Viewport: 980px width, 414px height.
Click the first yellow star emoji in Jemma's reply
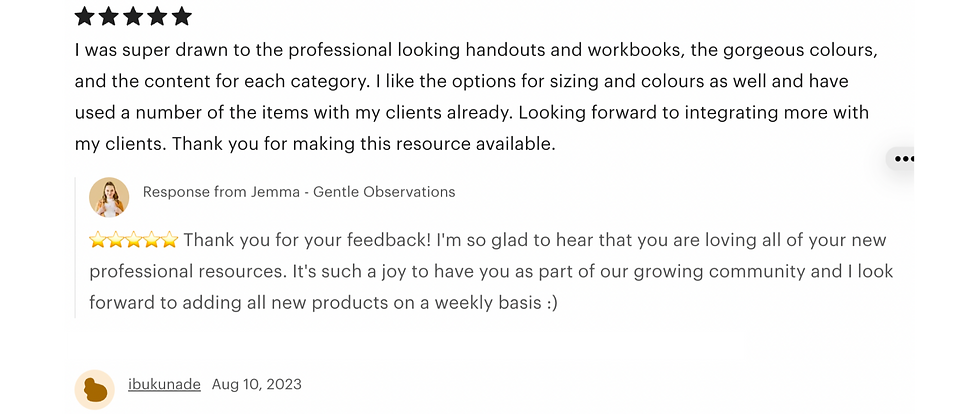(98, 240)
